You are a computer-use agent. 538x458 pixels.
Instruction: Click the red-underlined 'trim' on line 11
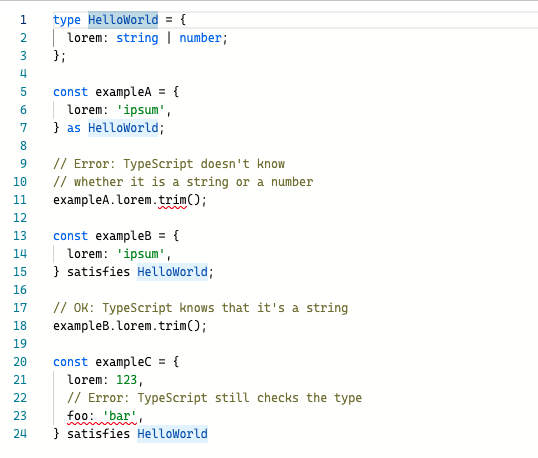click(172, 200)
